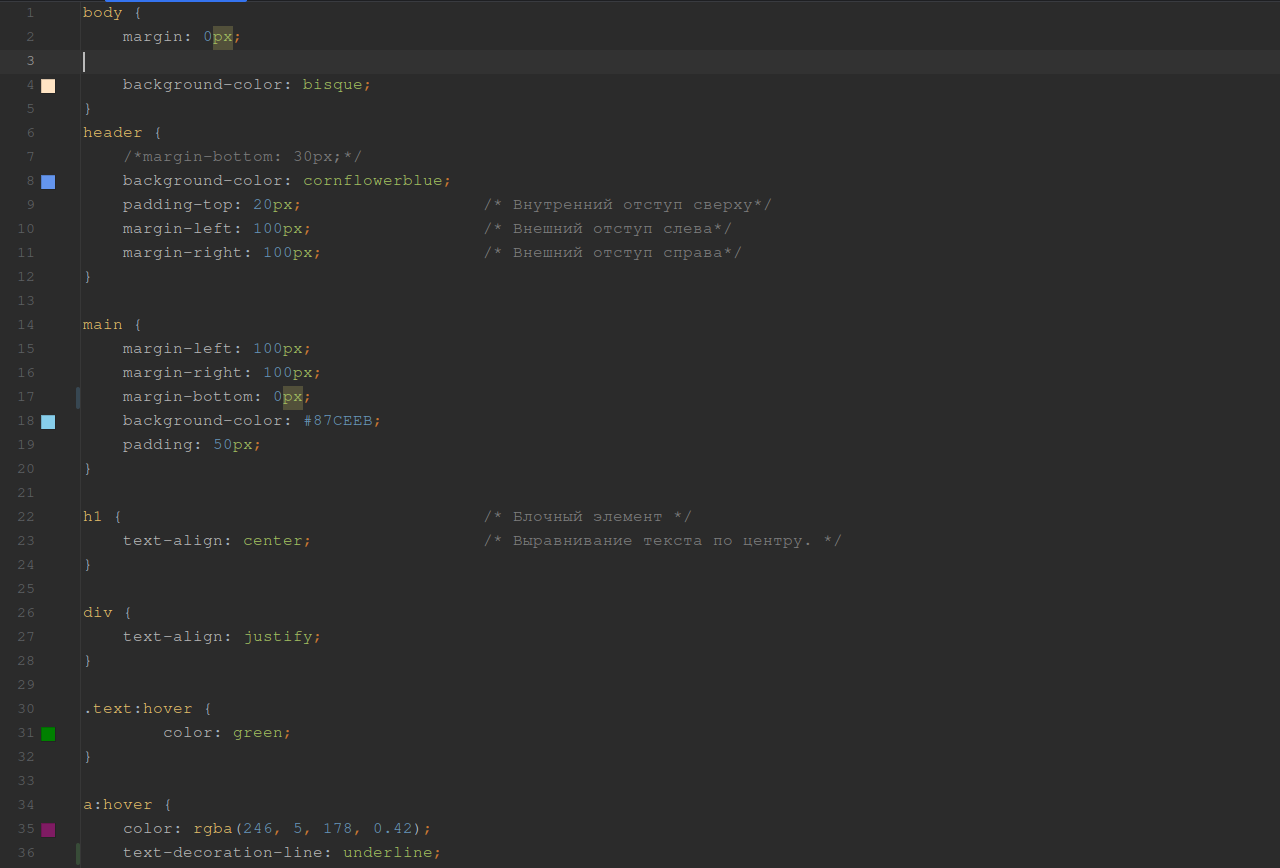Click the main selector name
Viewport: 1280px width, 868px height.
point(102,325)
